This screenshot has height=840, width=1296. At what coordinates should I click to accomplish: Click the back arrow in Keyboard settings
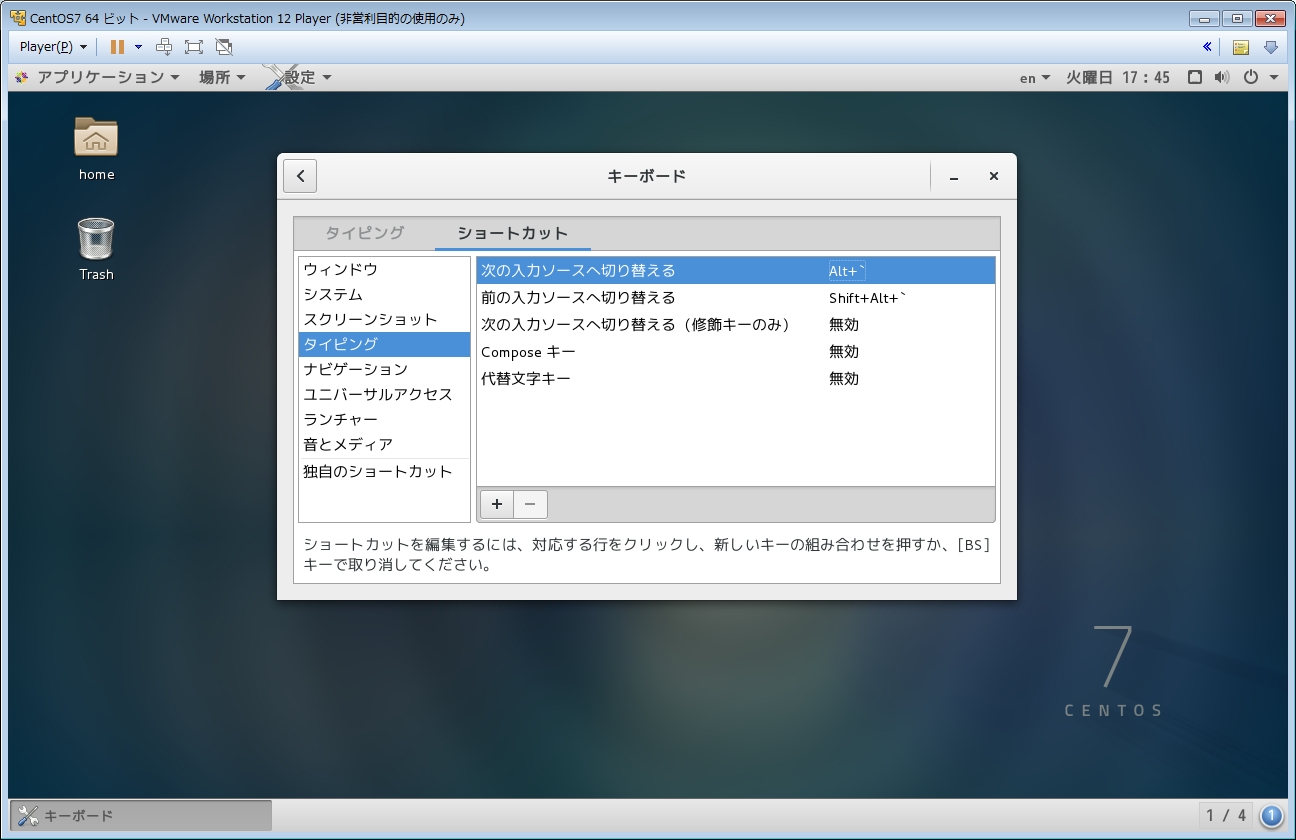point(300,176)
